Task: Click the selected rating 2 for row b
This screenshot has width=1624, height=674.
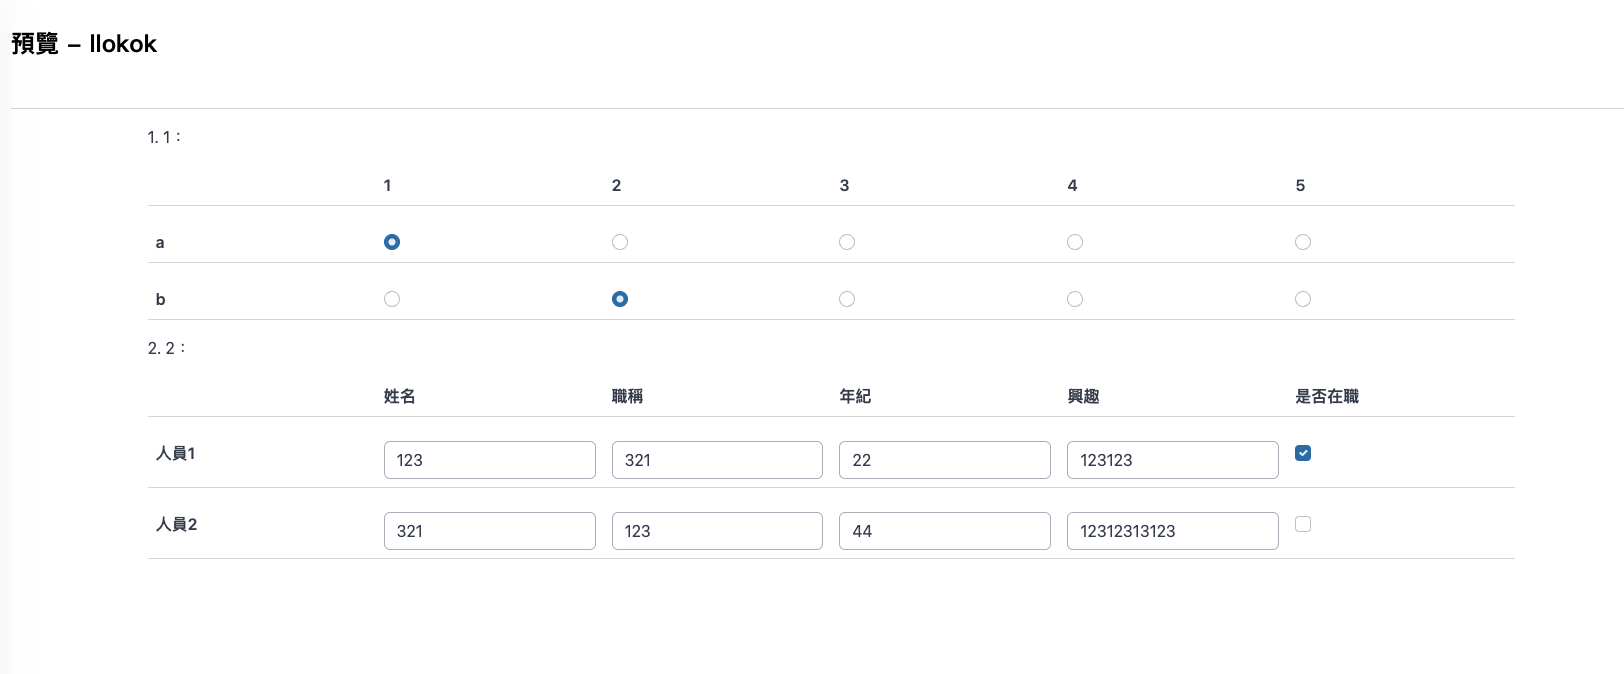Action: coord(620,299)
